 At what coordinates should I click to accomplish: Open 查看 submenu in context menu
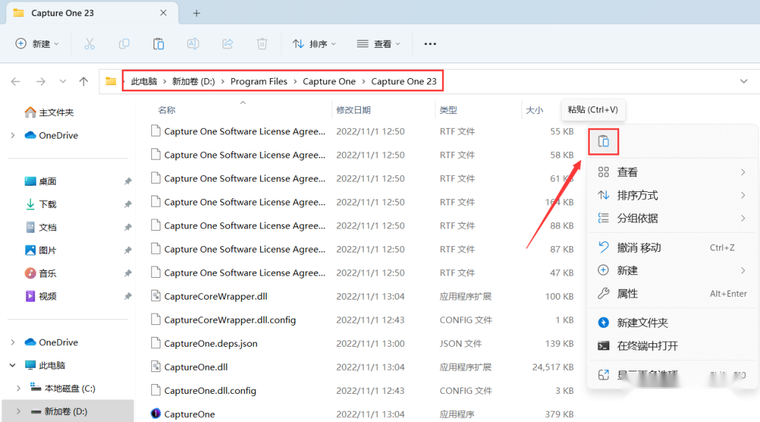tap(672, 172)
